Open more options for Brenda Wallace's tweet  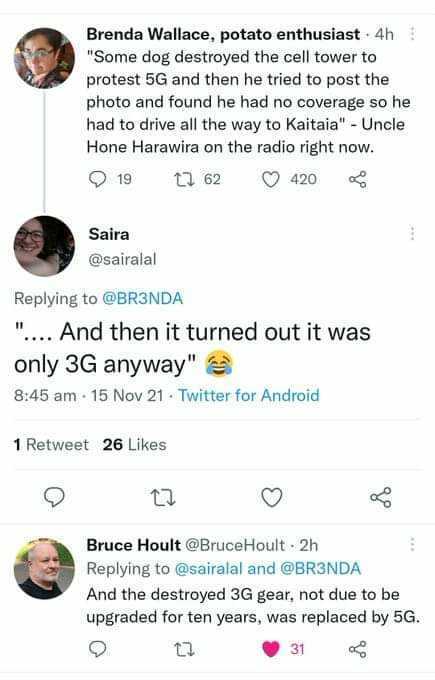[412, 34]
